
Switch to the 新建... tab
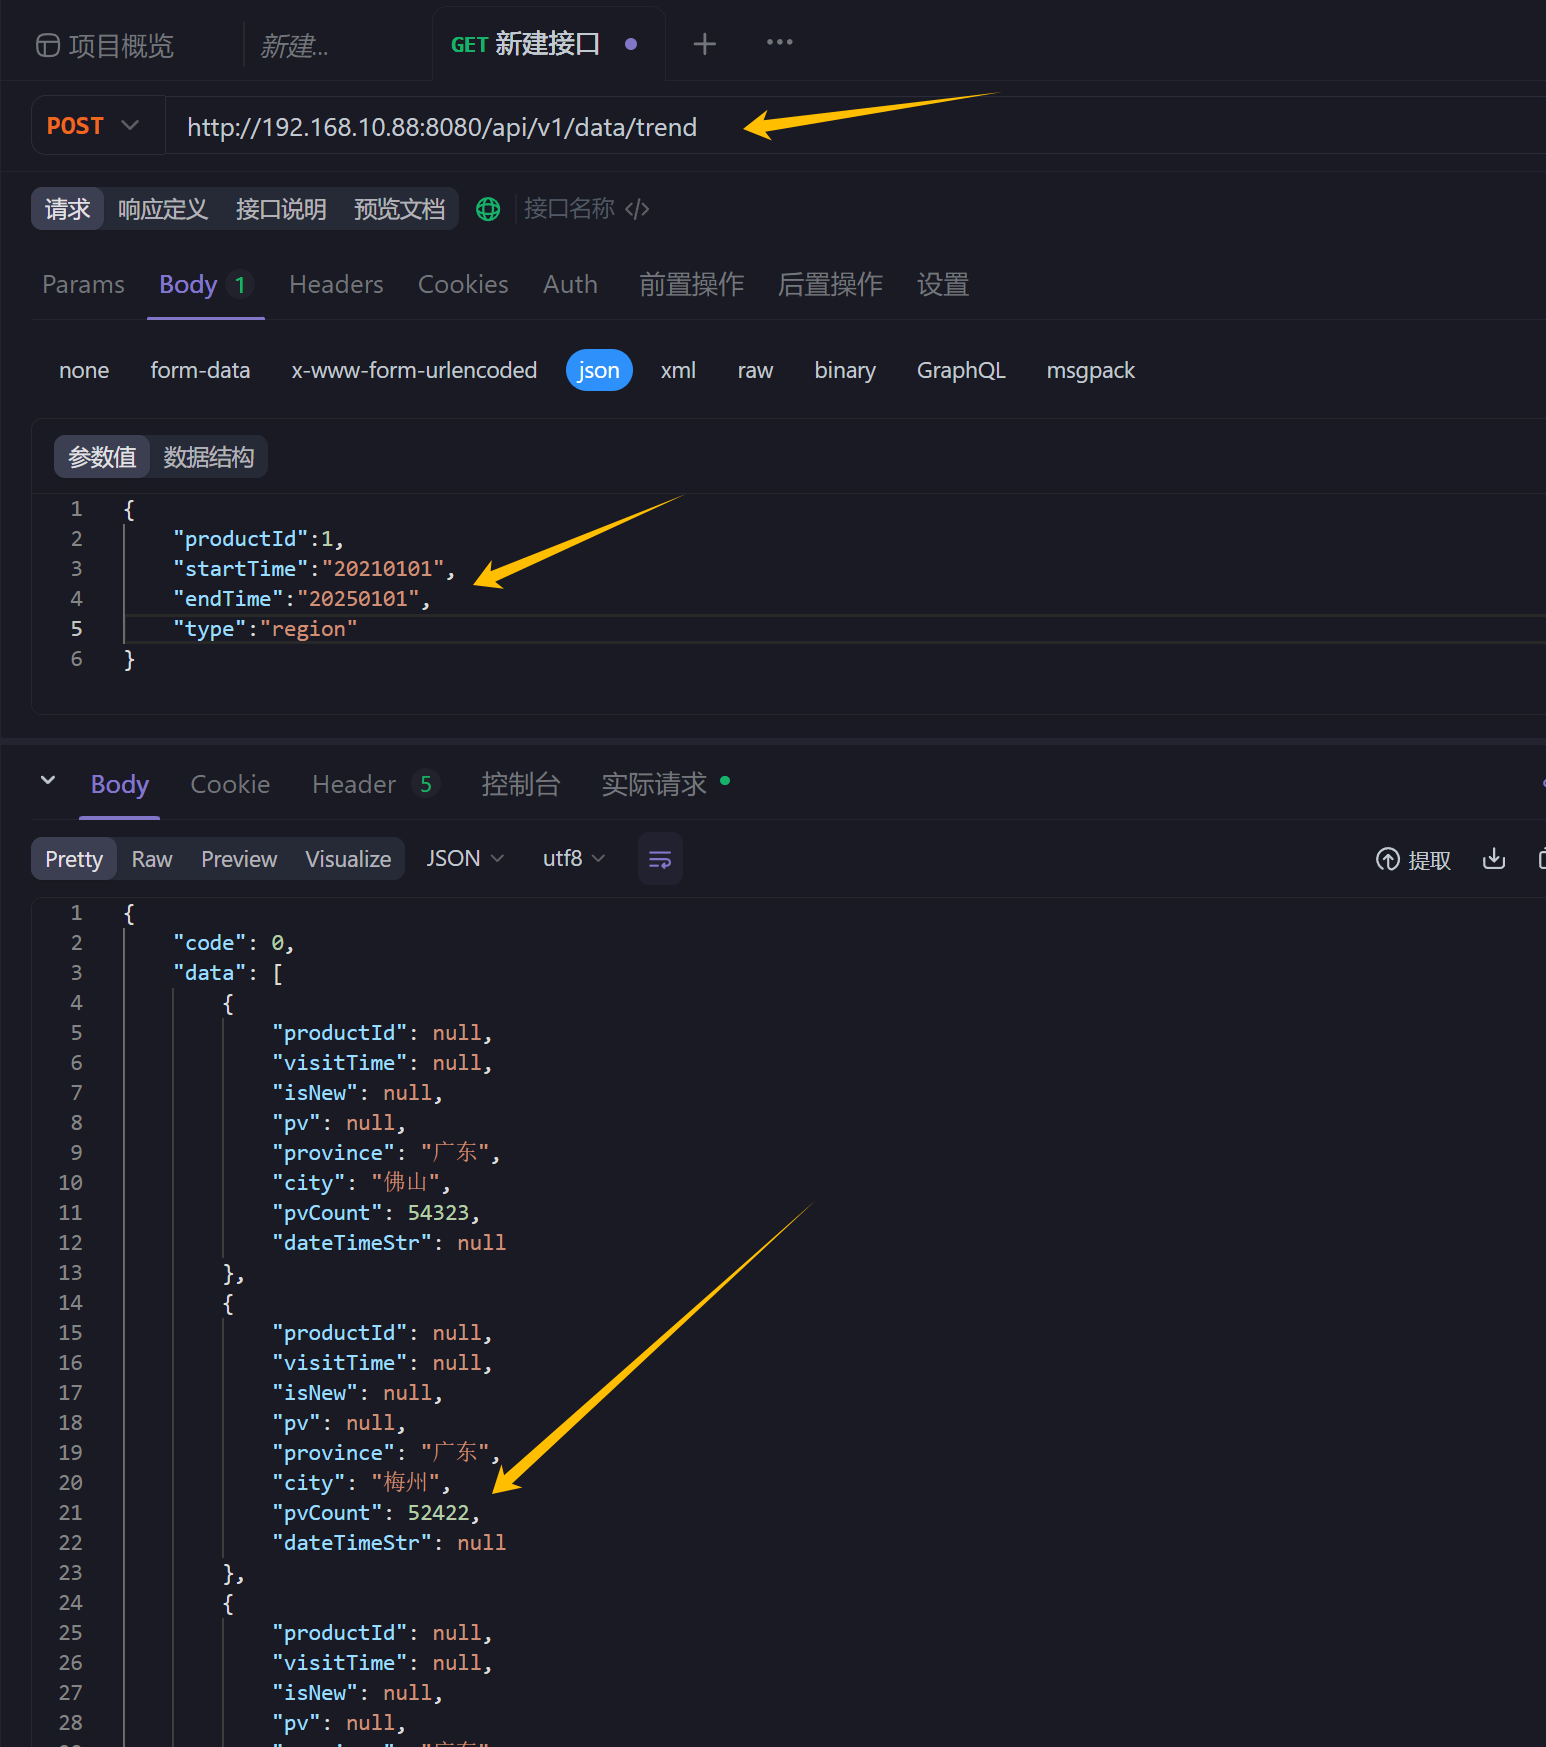[x=294, y=46]
